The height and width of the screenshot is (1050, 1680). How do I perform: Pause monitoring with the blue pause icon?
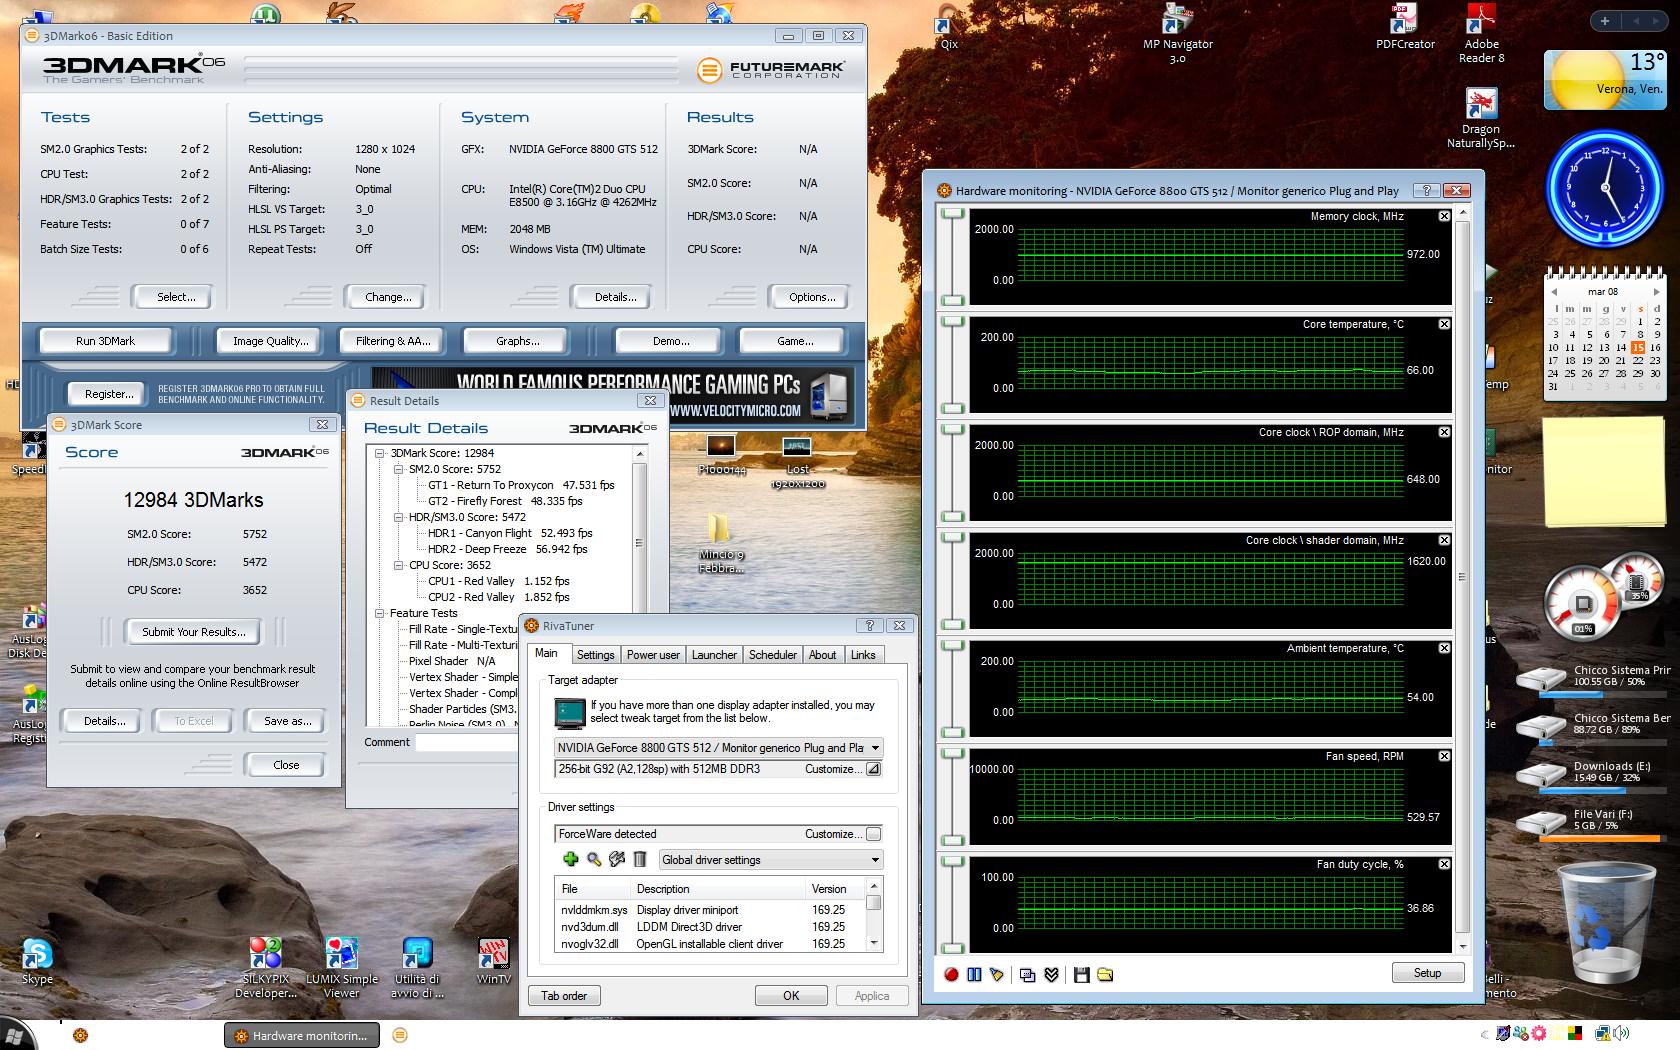[974, 974]
